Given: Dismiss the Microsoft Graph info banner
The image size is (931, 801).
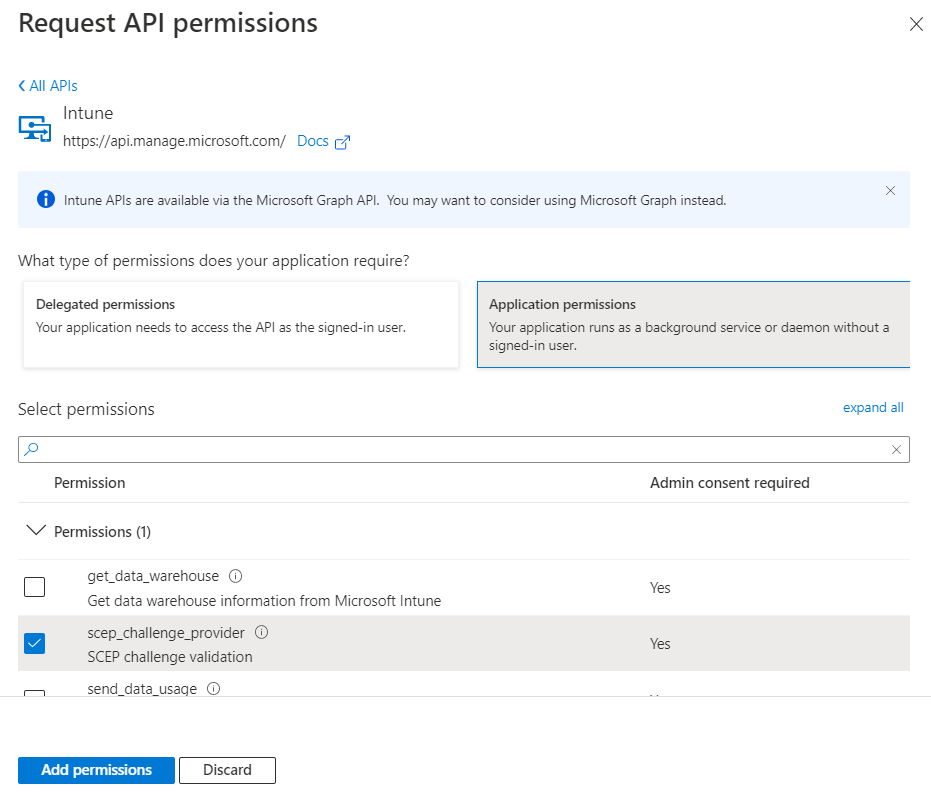Looking at the screenshot, I should 890,191.
